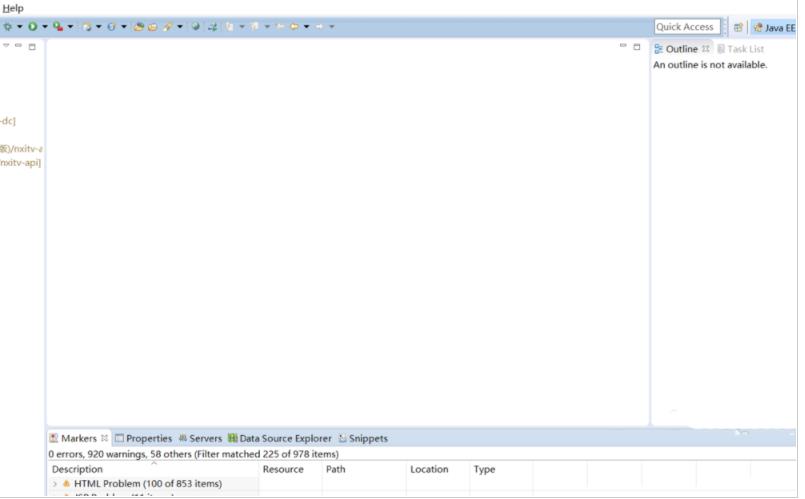Select the Task List tab
This screenshot has height=499, width=805.
[x=745, y=49]
